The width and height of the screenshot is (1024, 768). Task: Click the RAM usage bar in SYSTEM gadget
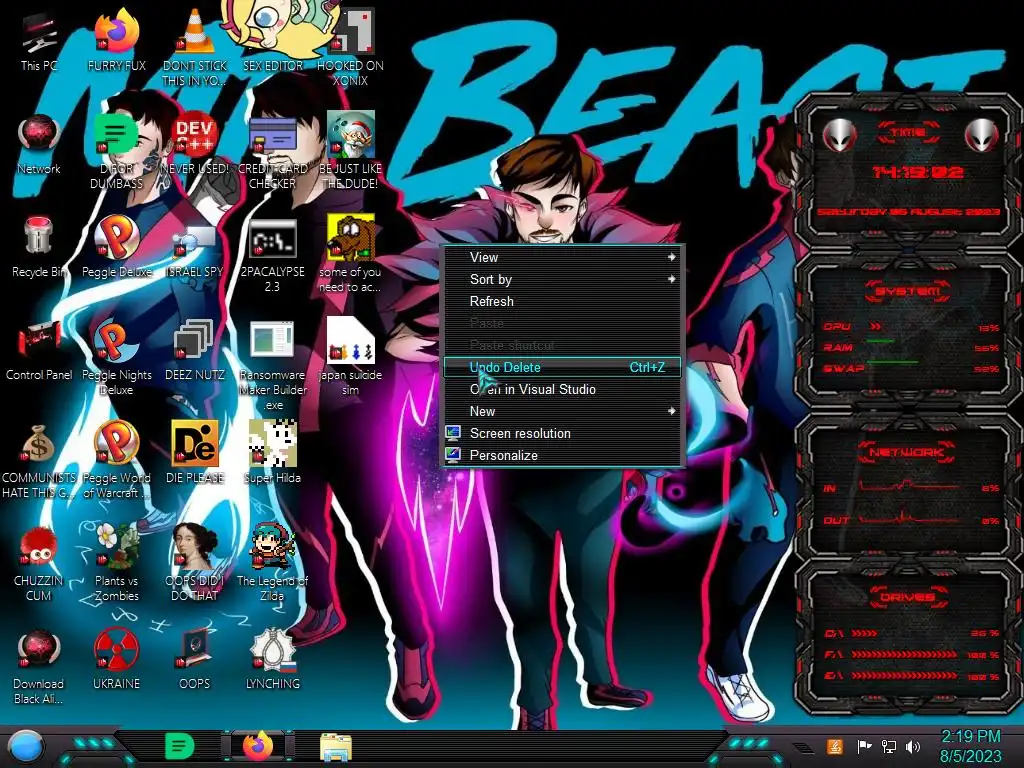tap(880, 342)
